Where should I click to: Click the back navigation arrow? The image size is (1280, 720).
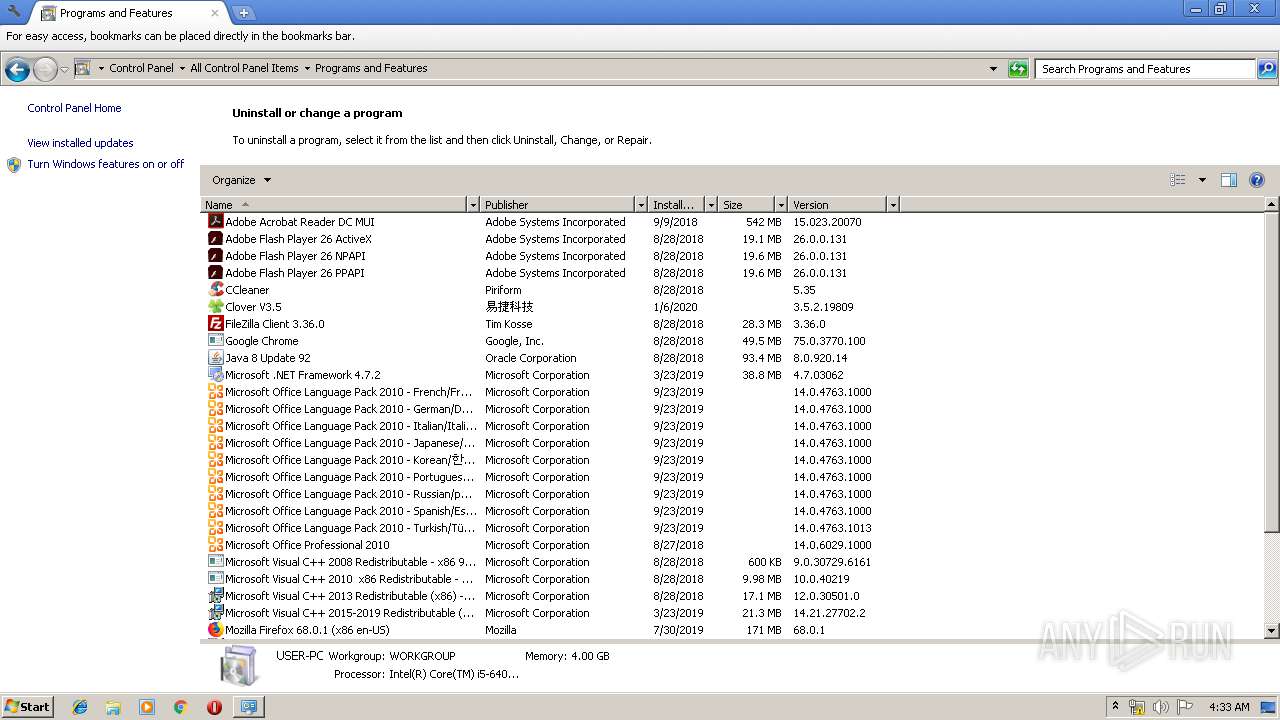tap(17, 69)
